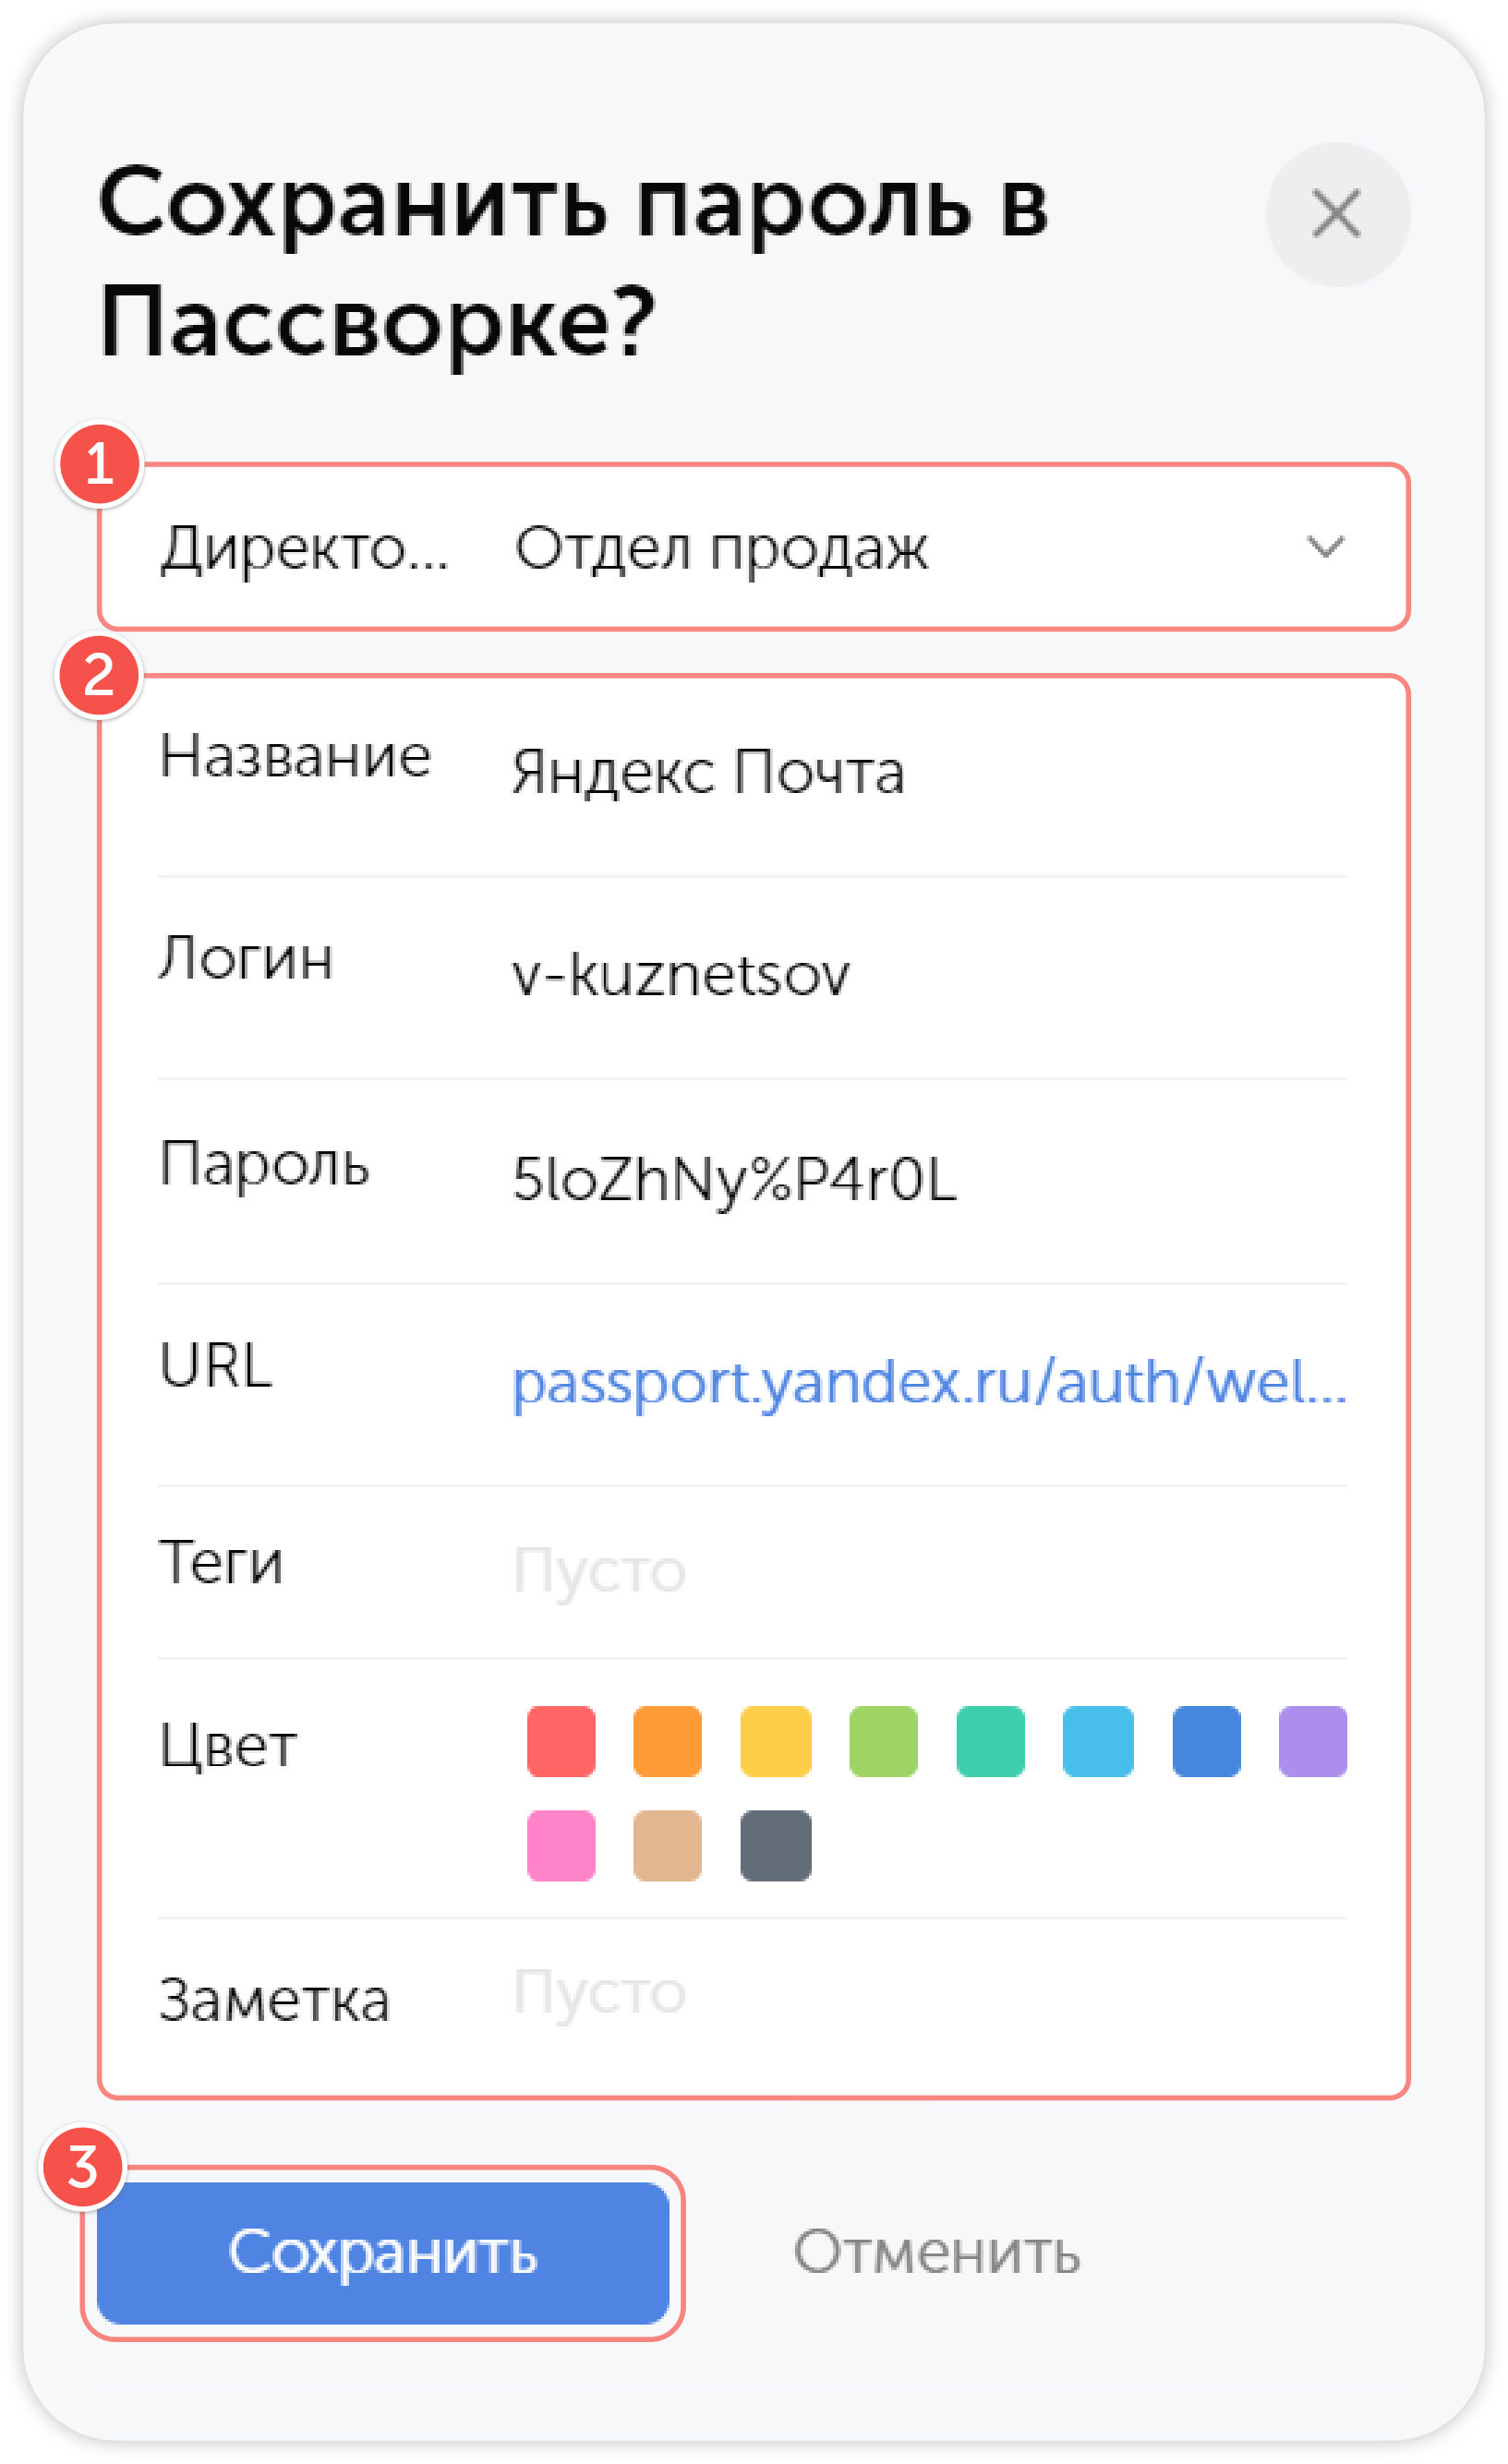Screen dimensions: 1508x2464
Task: Click the Теги label
Action: coord(222,1563)
